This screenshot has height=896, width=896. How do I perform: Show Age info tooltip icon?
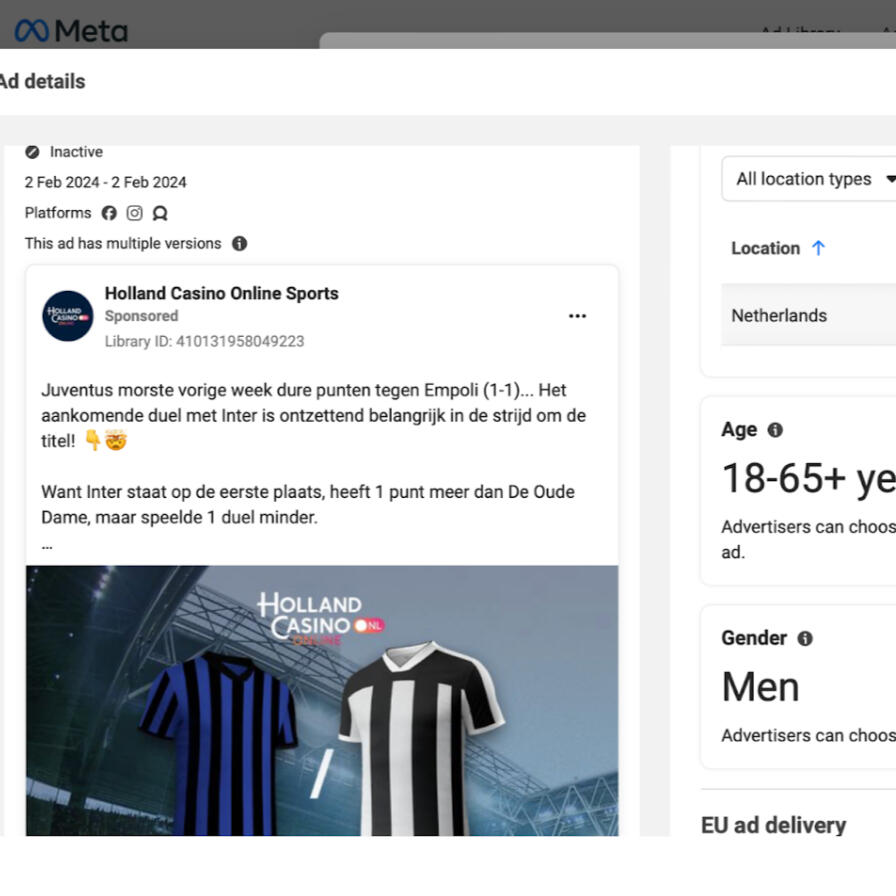(775, 430)
